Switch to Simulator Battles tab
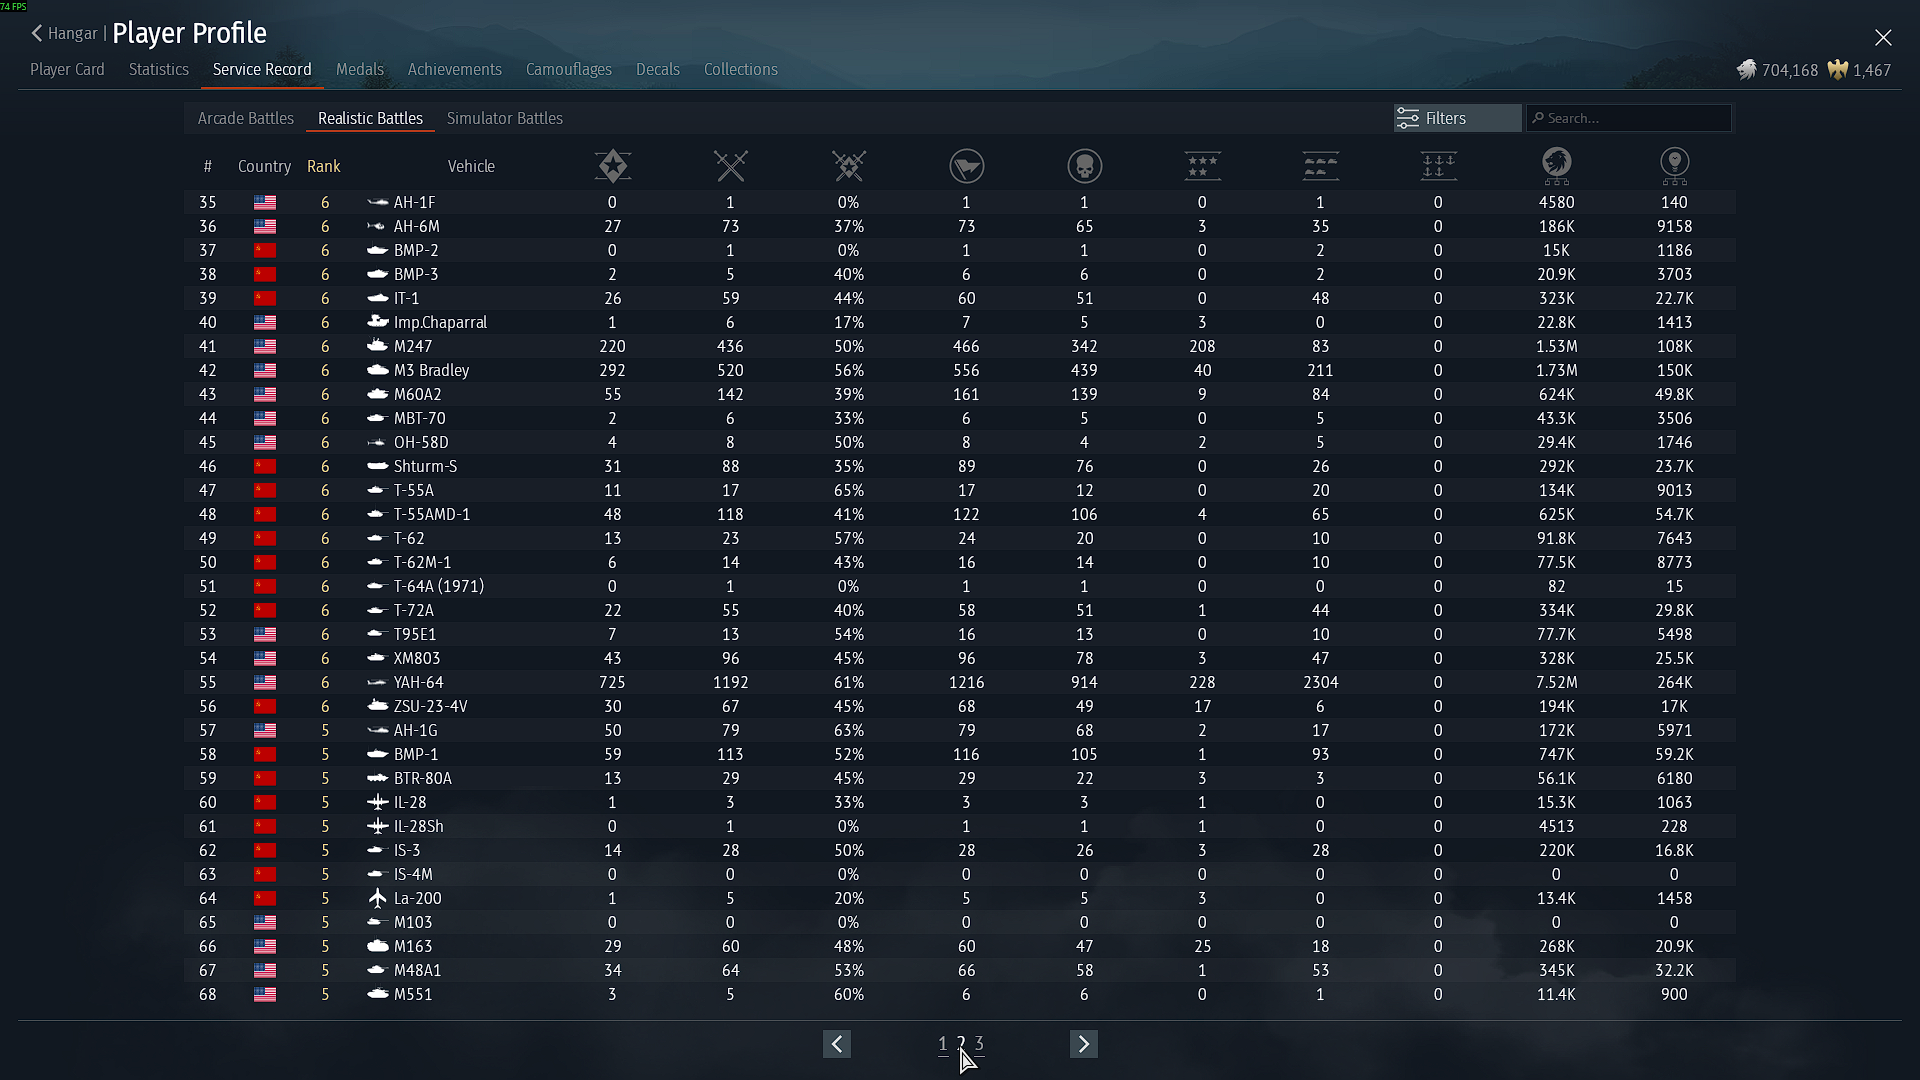This screenshot has height=1080, width=1920. 504,118
